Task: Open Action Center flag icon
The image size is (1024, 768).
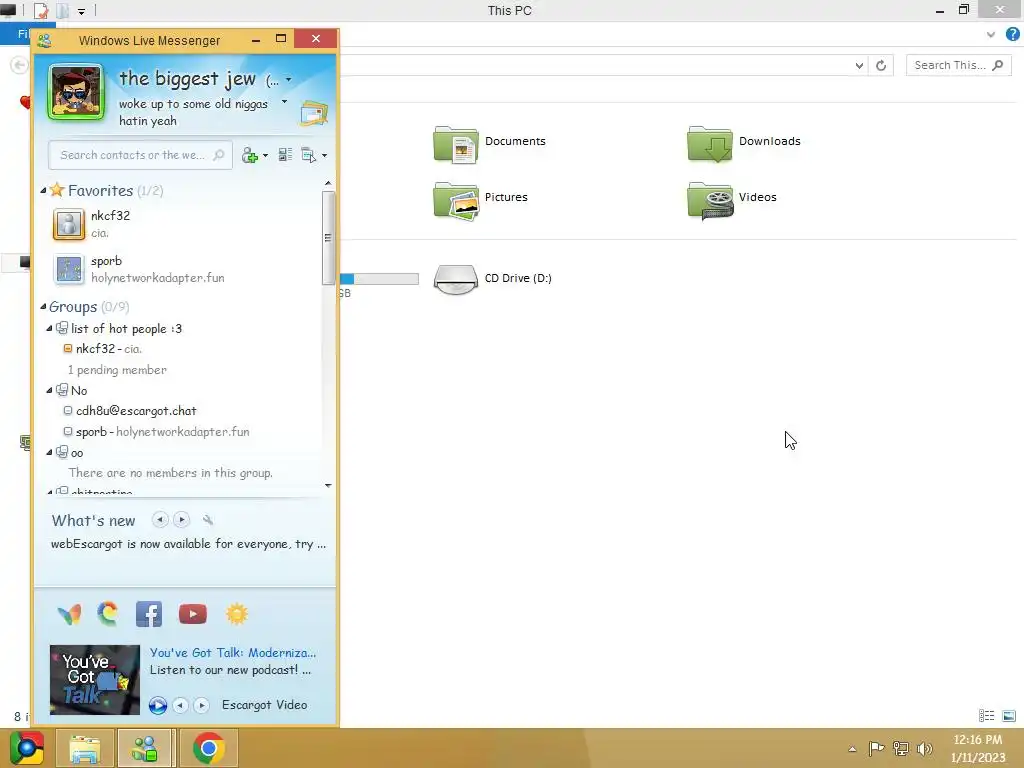Action: [876, 748]
